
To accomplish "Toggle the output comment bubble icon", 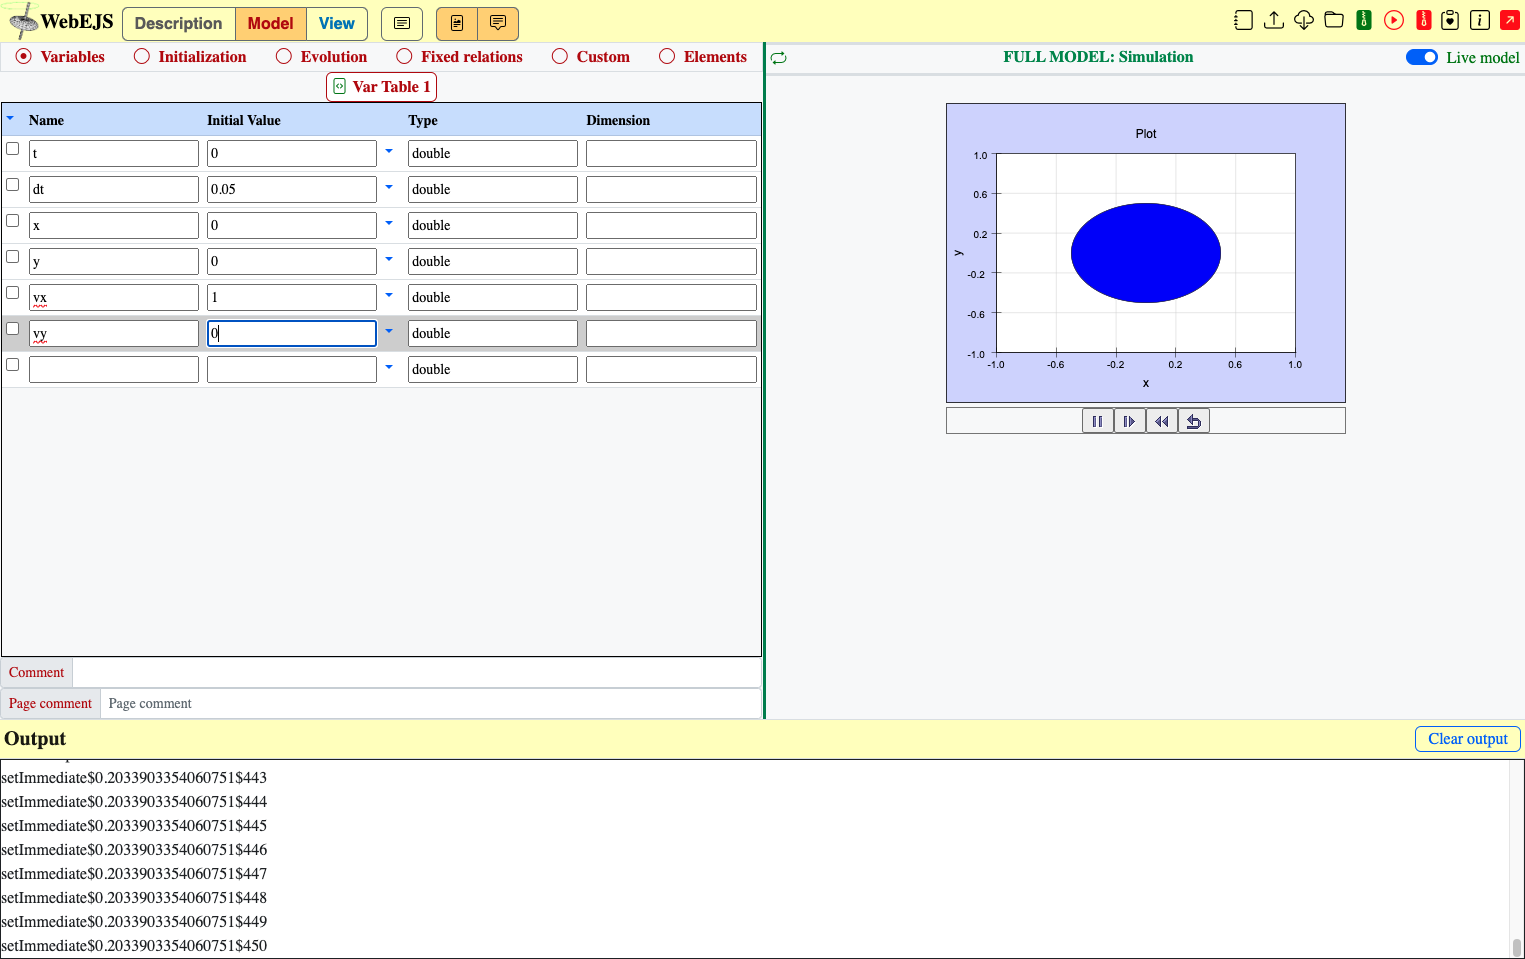I will (x=498, y=23).
